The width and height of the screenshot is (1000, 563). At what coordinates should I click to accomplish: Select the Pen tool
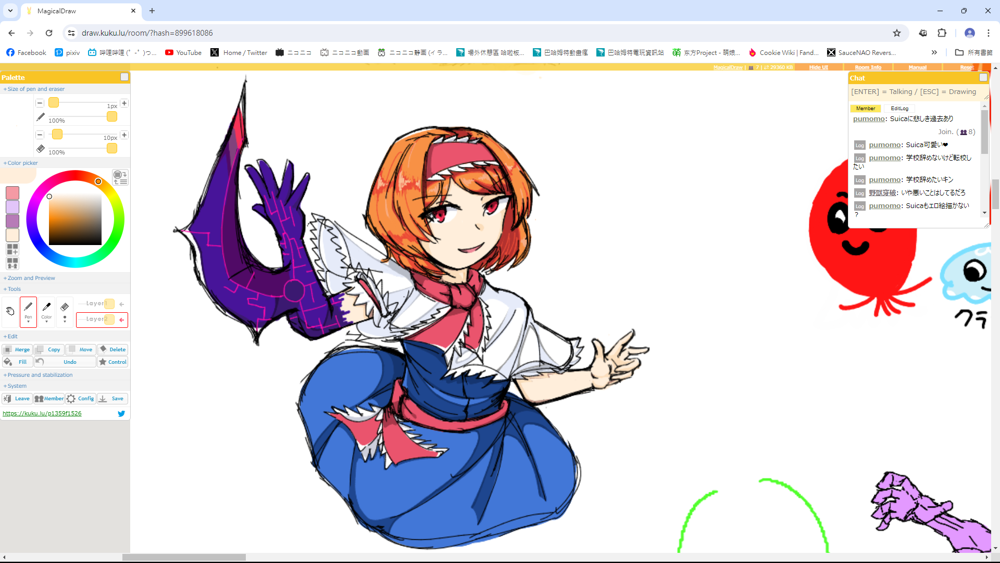(x=28, y=312)
